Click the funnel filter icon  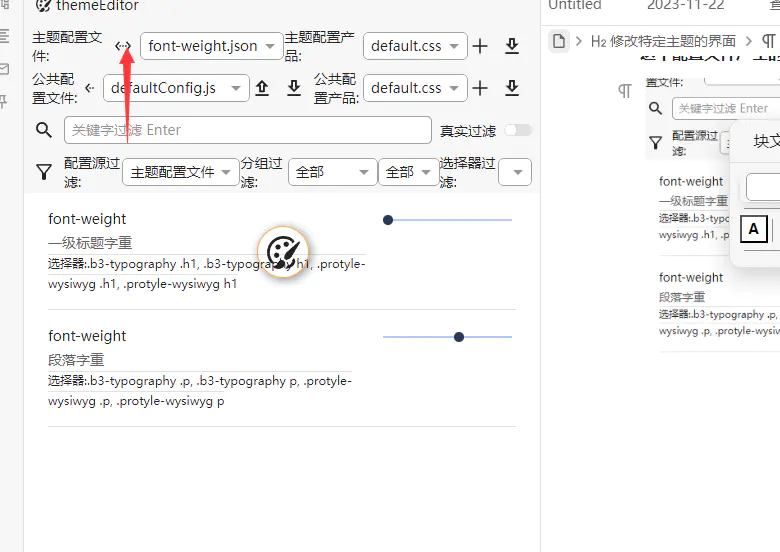pos(44,172)
